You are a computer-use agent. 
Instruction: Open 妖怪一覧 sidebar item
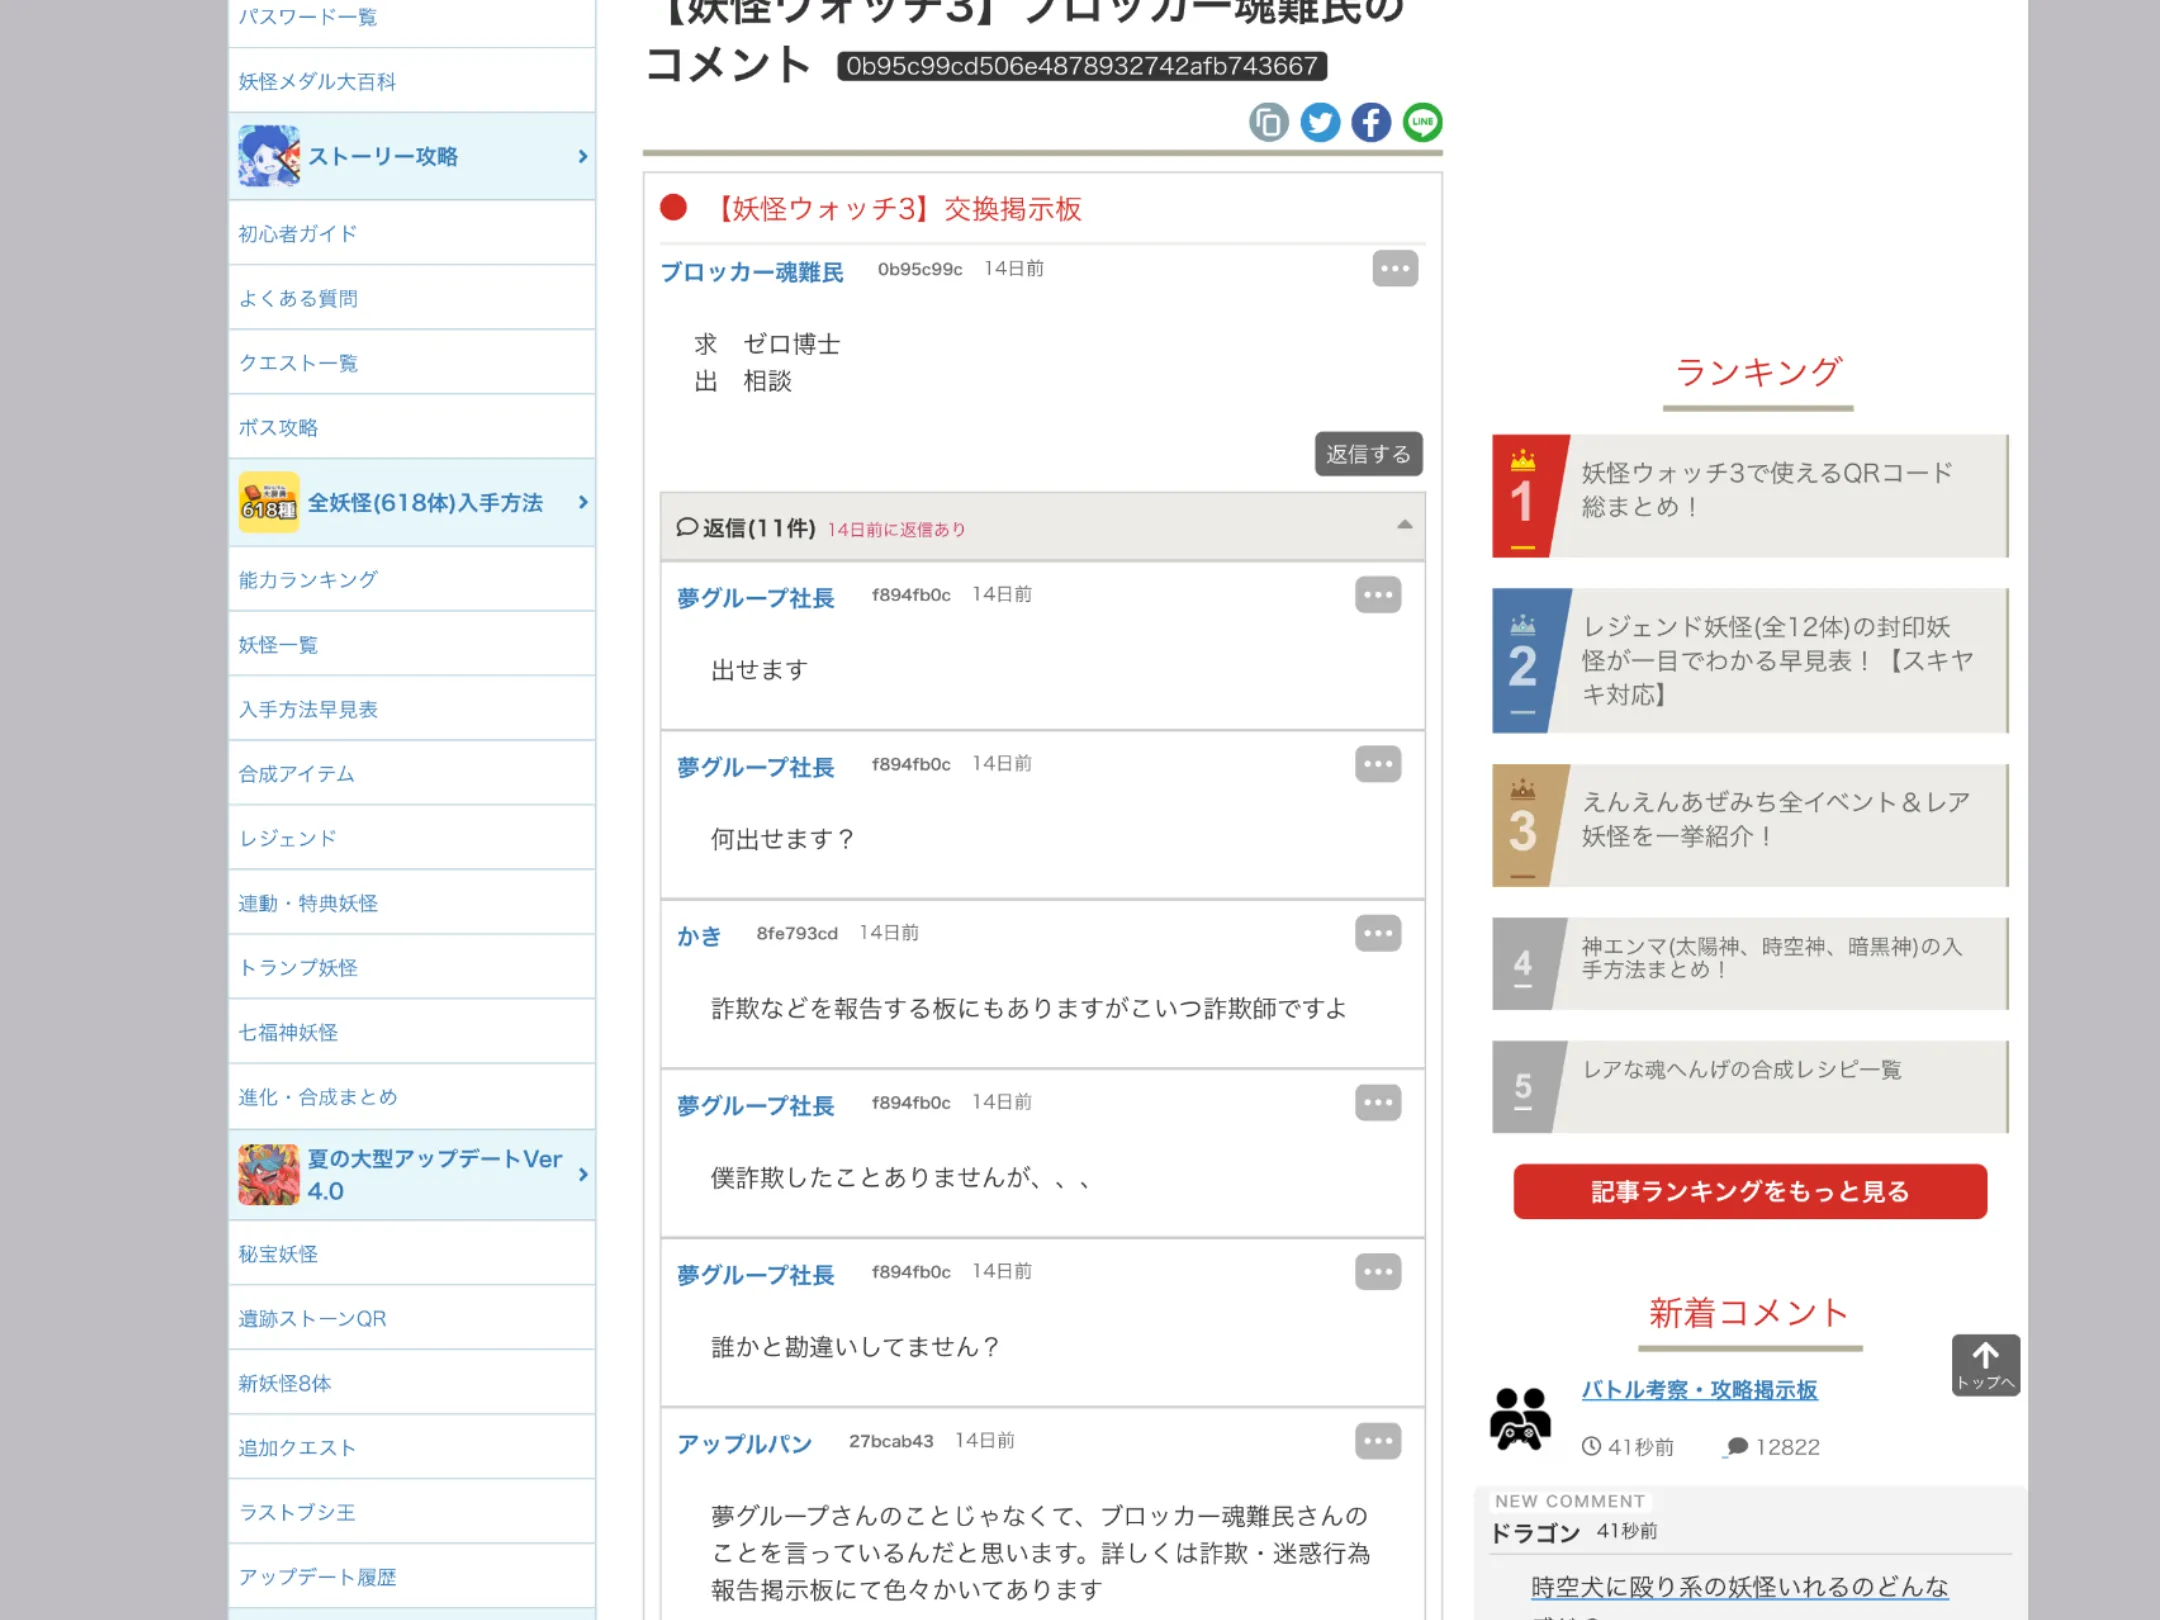click(x=412, y=644)
